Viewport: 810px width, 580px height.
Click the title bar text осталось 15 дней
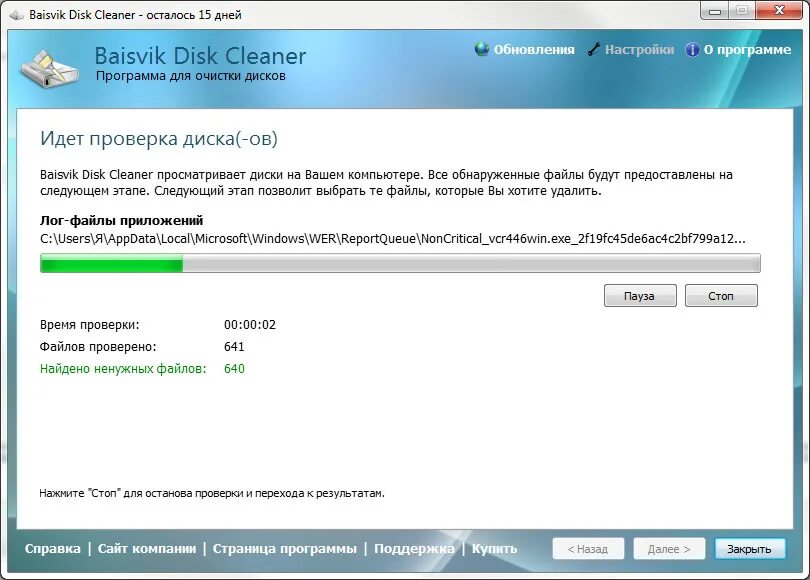pyautogui.click(x=194, y=15)
